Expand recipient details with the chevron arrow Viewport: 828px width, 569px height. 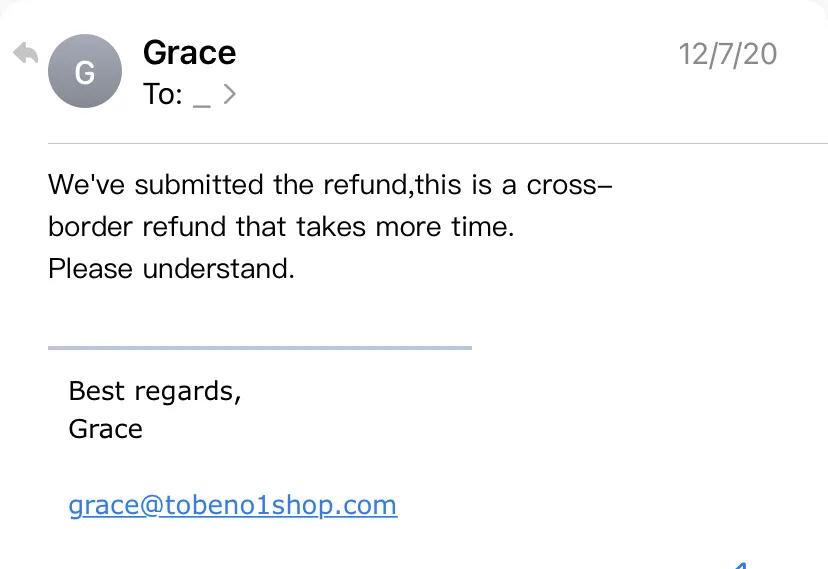[229, 94]
